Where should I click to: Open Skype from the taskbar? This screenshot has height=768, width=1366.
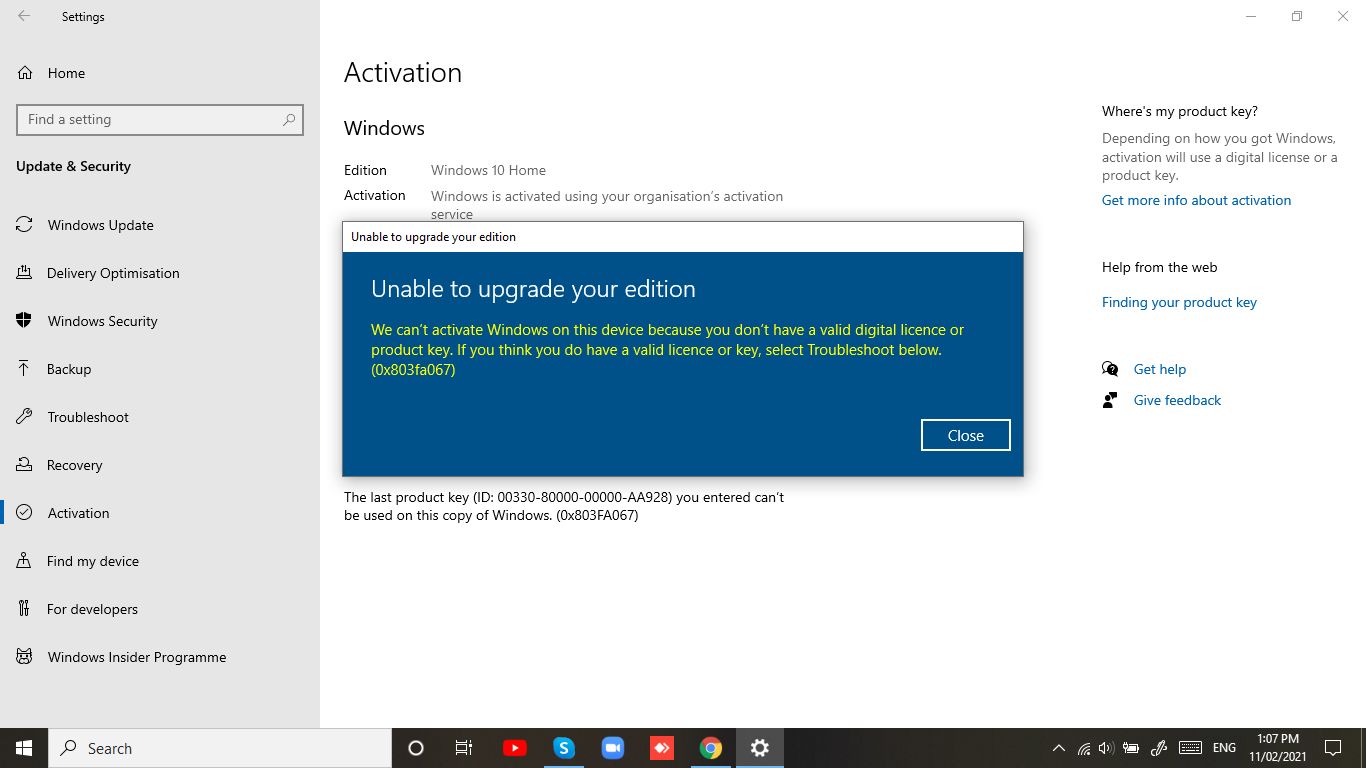[564, 748]
